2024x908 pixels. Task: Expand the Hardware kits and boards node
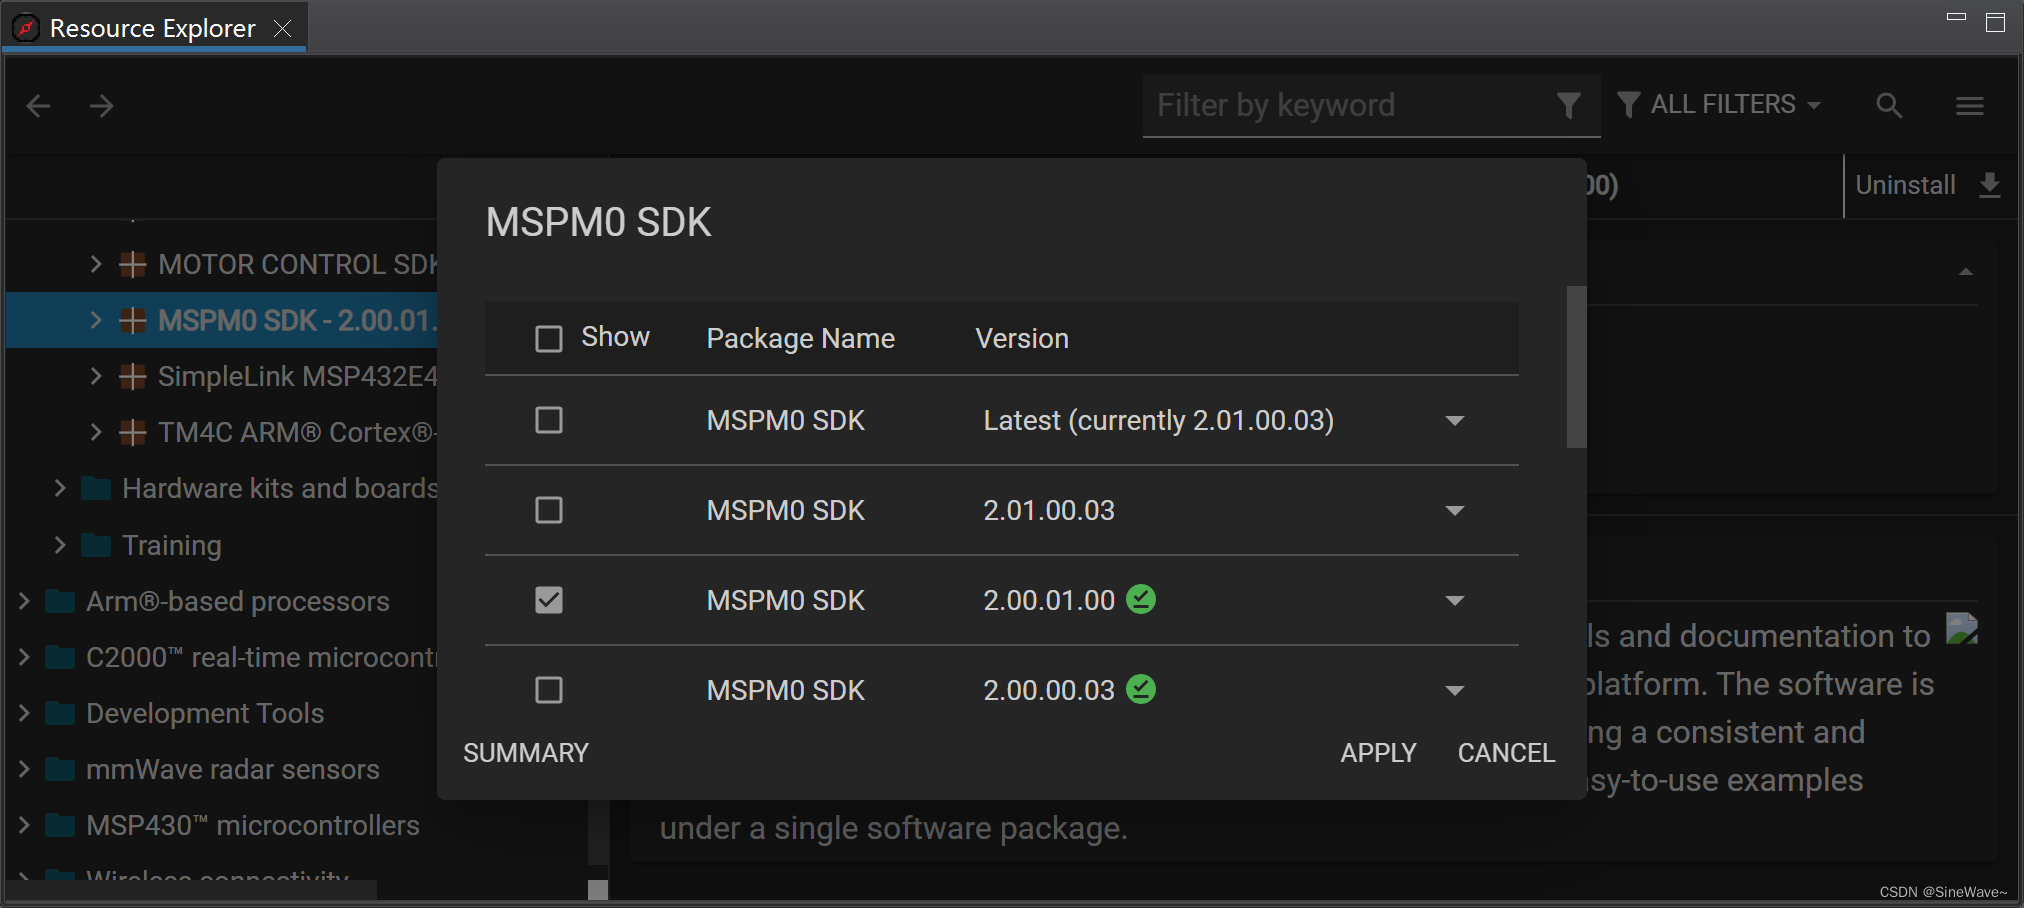point(60,488)
